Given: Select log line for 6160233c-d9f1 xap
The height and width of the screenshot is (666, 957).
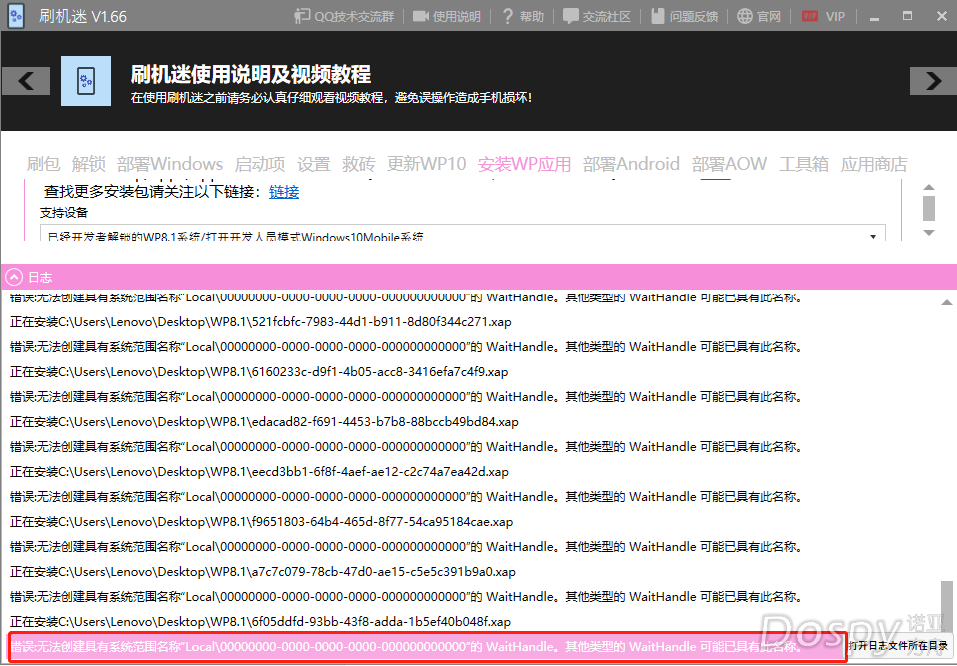Looking at the screenshot, I should point(259,372).
